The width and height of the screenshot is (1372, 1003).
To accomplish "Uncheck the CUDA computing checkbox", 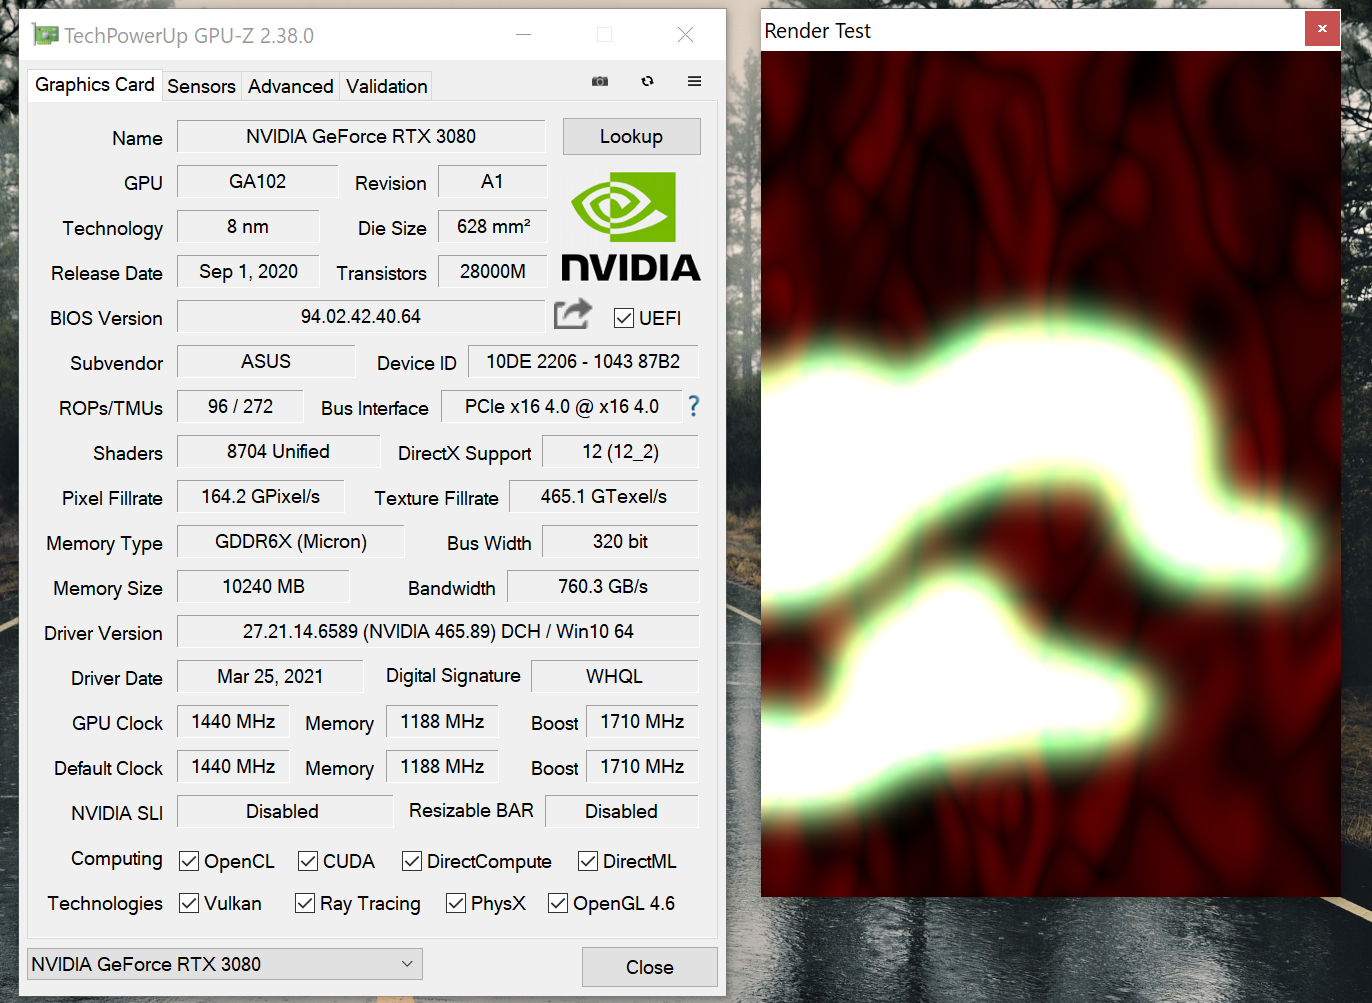I will pos(307,860).
